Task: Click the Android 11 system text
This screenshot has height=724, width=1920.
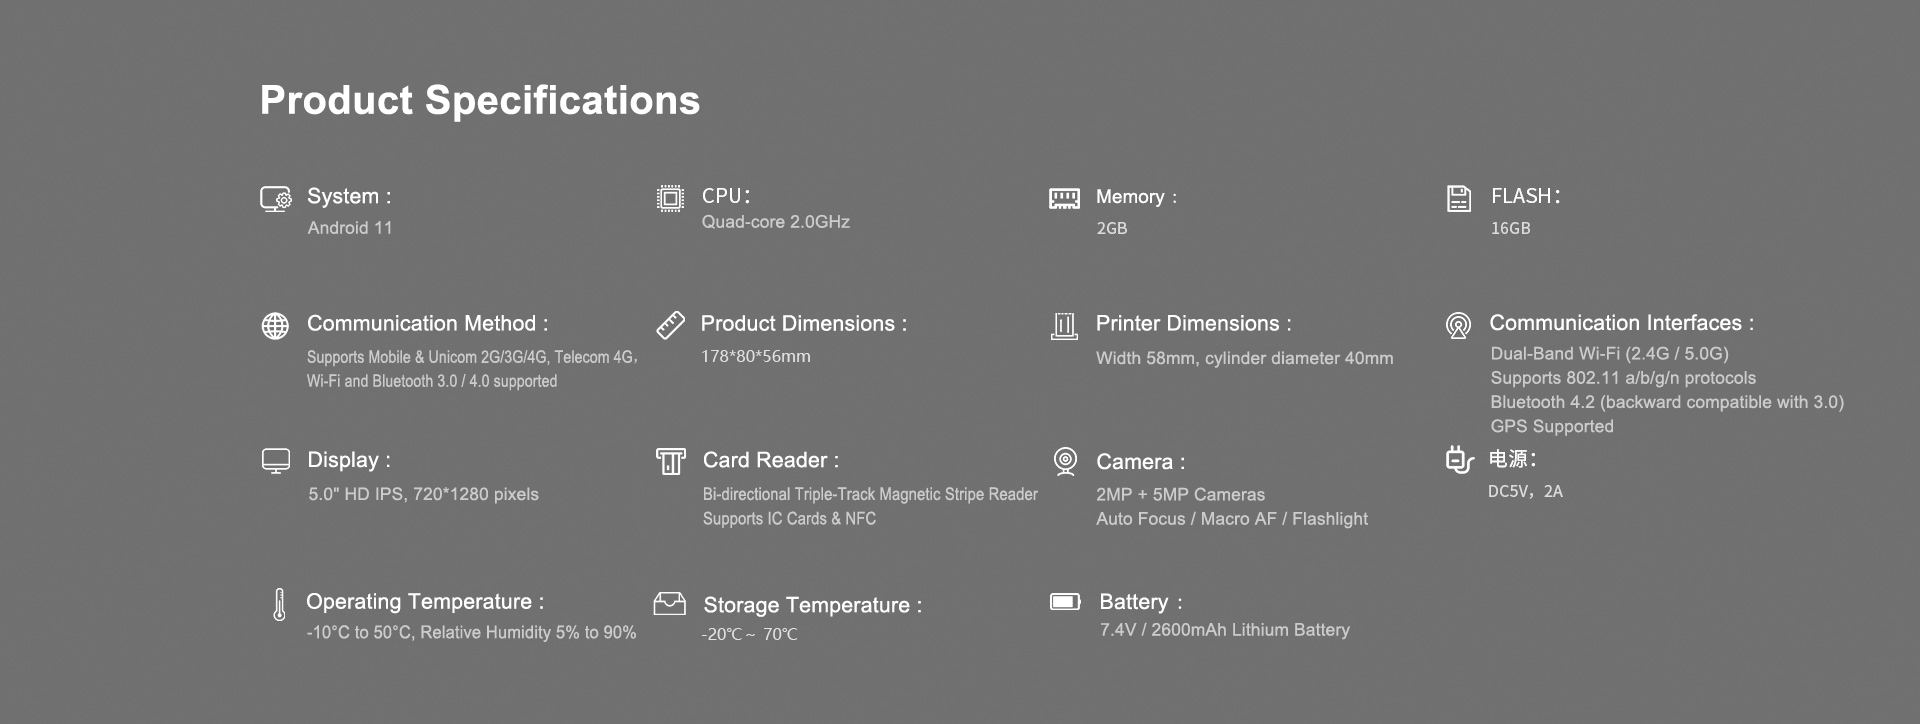Action: [x=350, y=228]
